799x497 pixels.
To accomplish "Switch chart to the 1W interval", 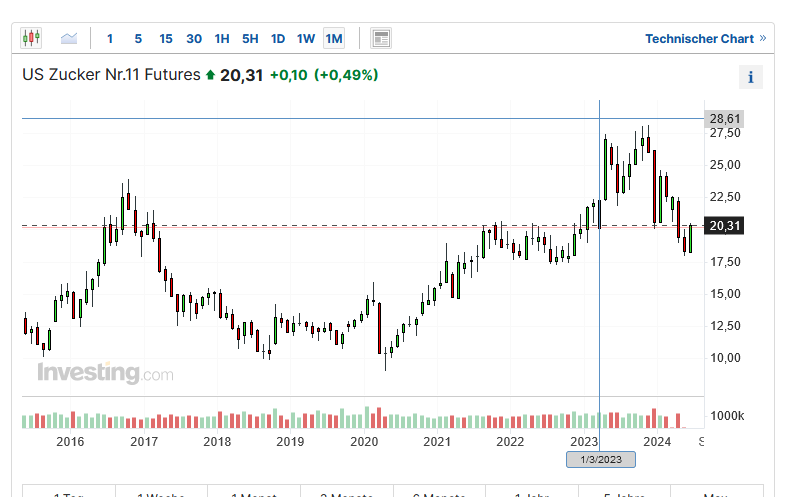I will (x=306, y=39).
